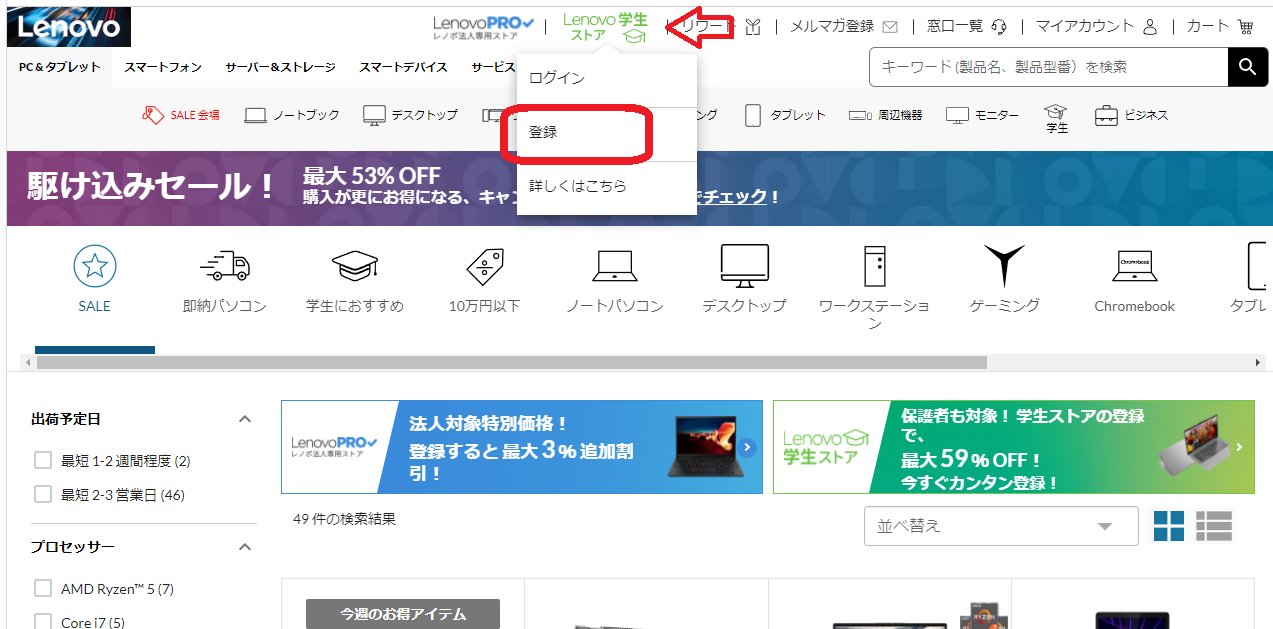
Task: Click the Lenovo logo
Action: pos(69,27)
